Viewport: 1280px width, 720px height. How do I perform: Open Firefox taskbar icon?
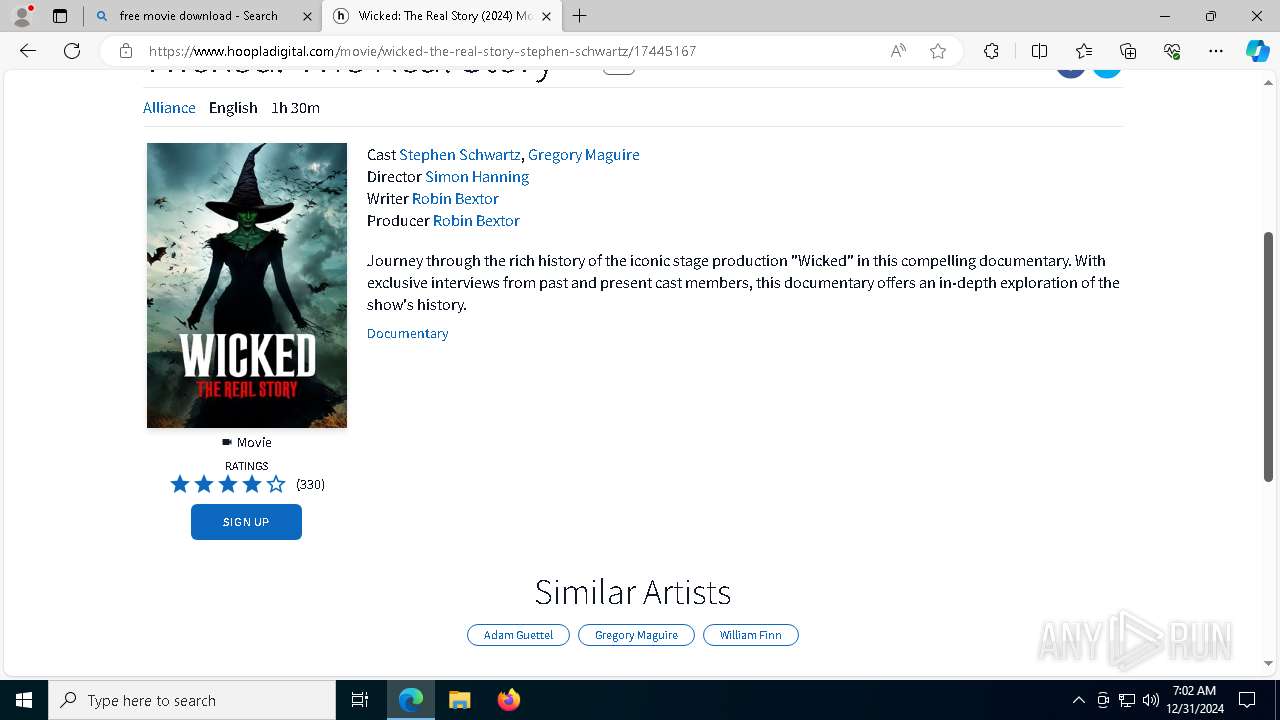(508, 700)
